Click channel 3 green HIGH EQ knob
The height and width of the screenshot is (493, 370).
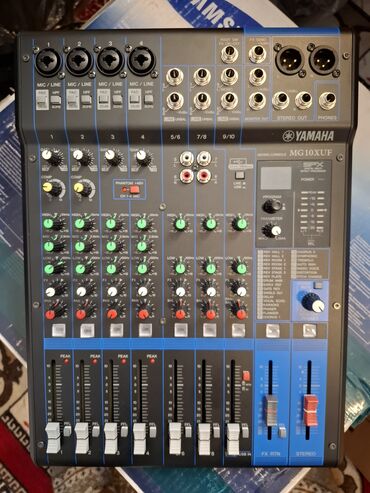(x=111, y=224)
